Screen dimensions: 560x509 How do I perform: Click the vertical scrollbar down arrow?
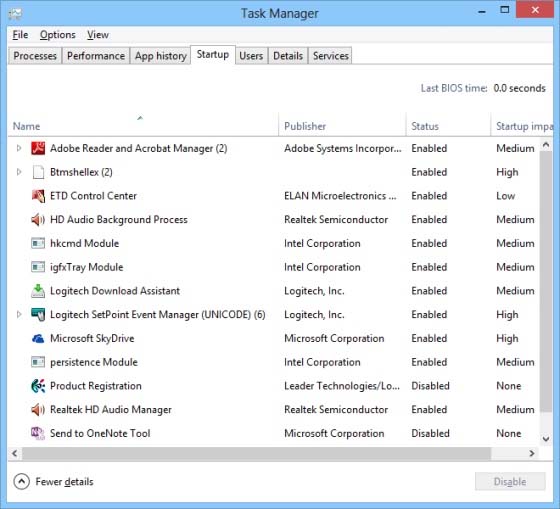(x=546, y=439)
